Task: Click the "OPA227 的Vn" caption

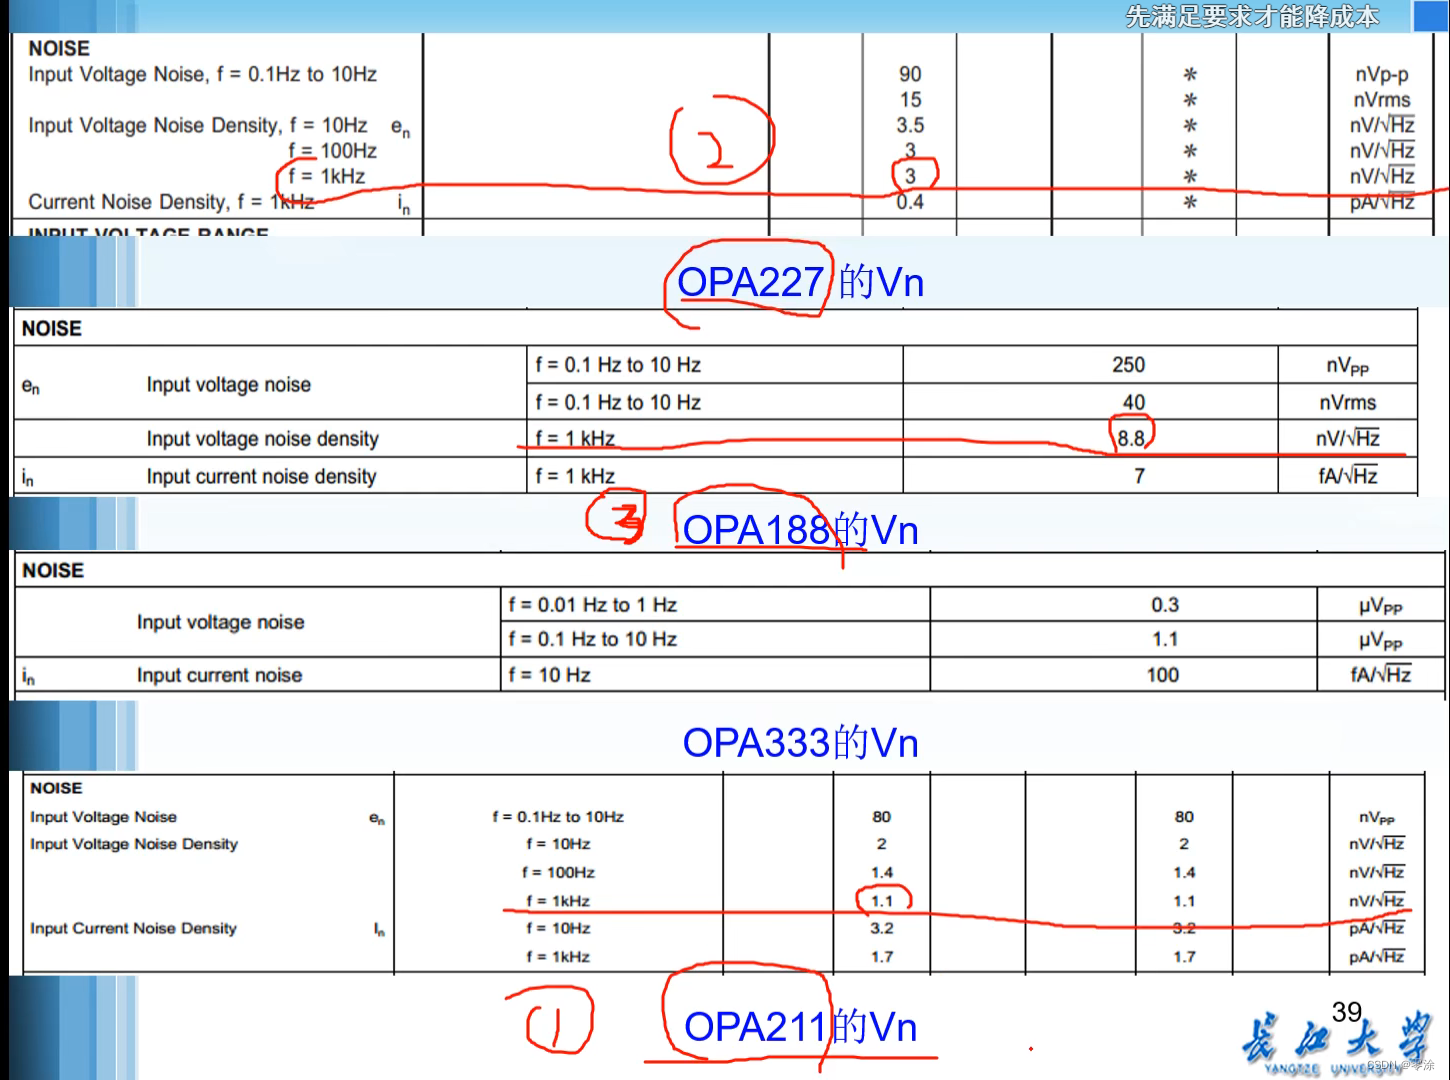Action: [800, 282]
